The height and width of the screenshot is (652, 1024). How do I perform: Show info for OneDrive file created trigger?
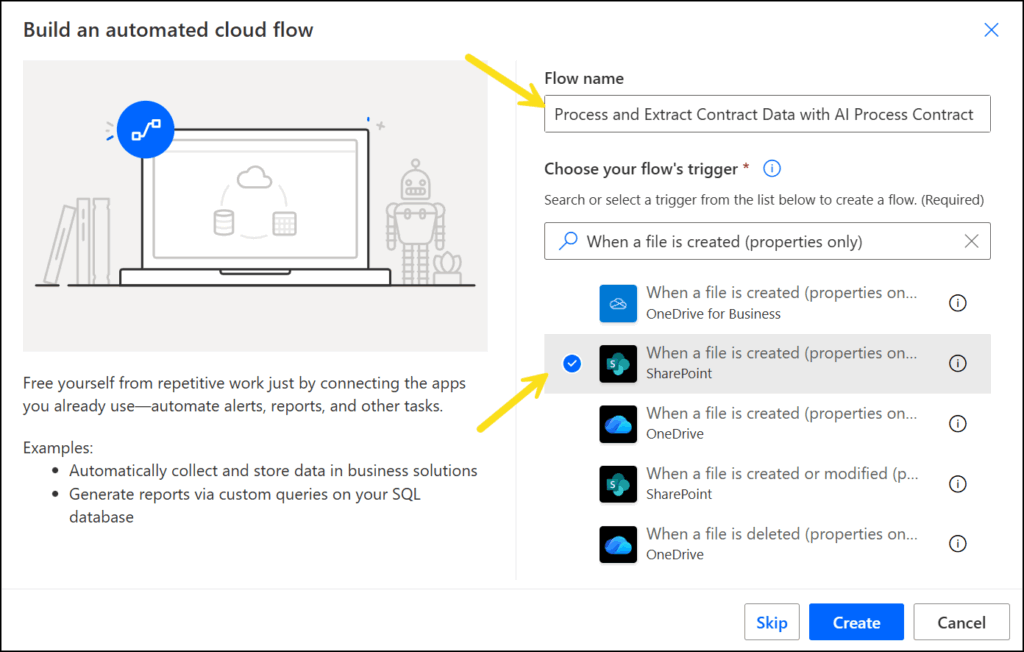pyautogui.click(x=957, y=424)
